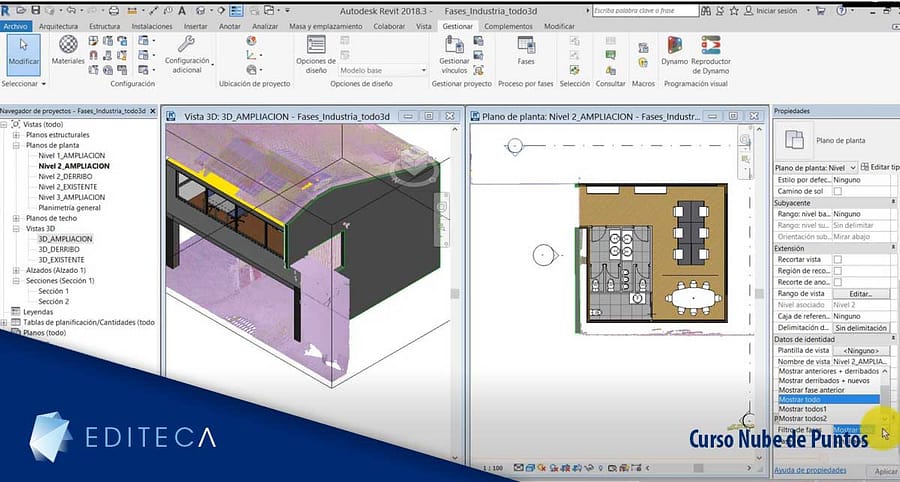Click the Revit application logo button
900x482 pixels.
[6, 10]
